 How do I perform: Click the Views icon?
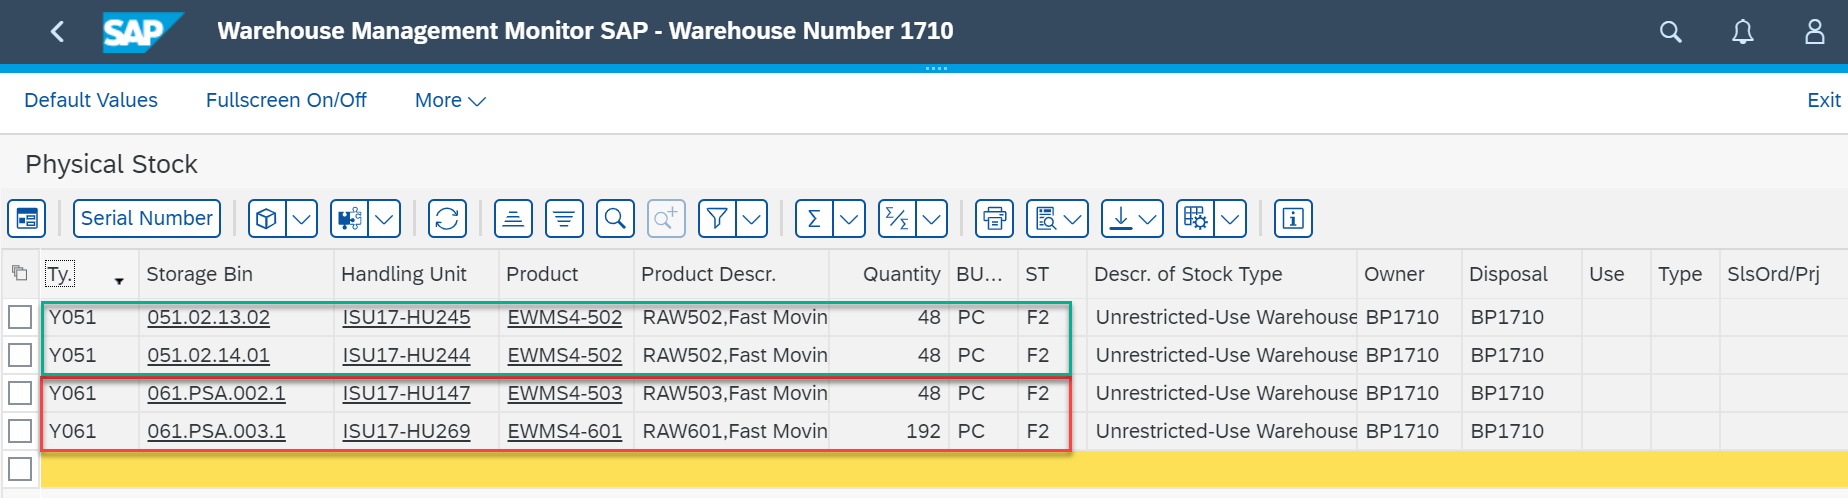pos(1046,218)
